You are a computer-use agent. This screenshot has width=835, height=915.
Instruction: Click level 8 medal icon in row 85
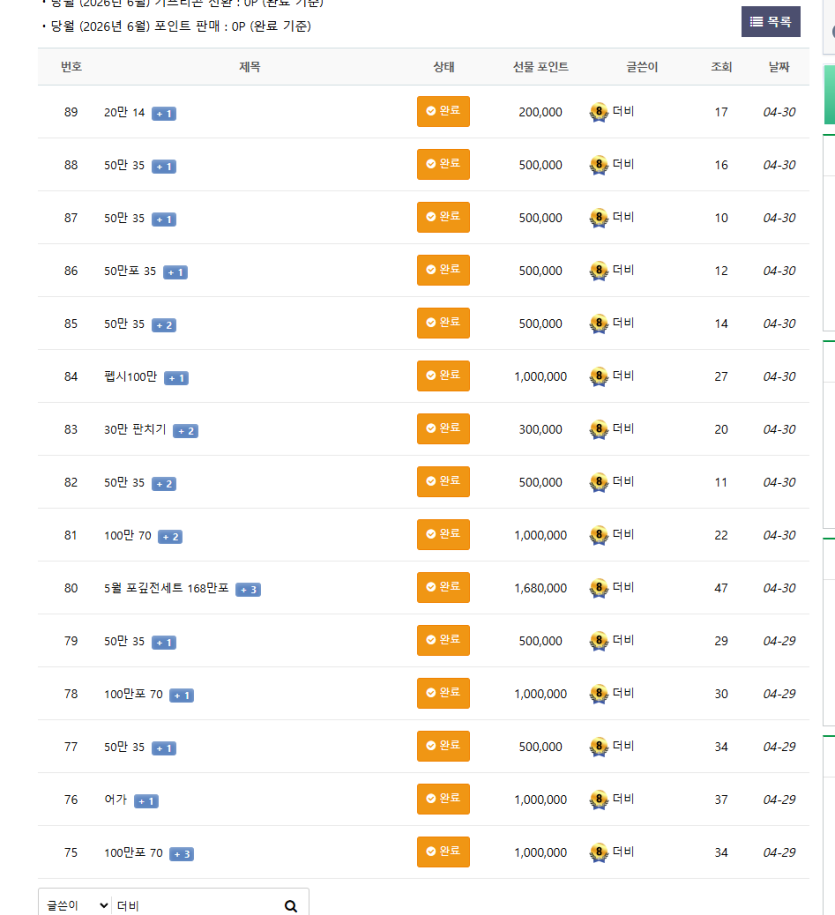[x=599, y=324]
